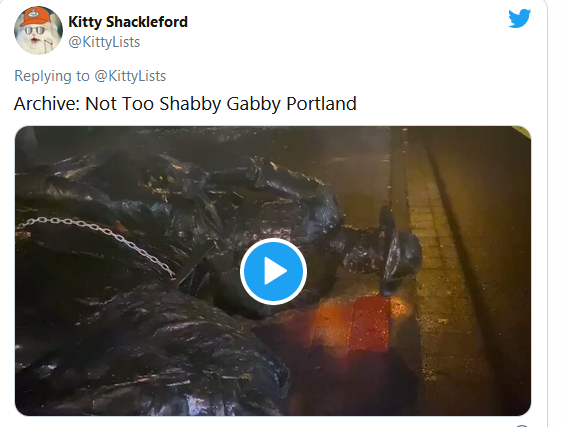
Task: Open the partially visible info icon below the video
Action: tap(523, 425)
